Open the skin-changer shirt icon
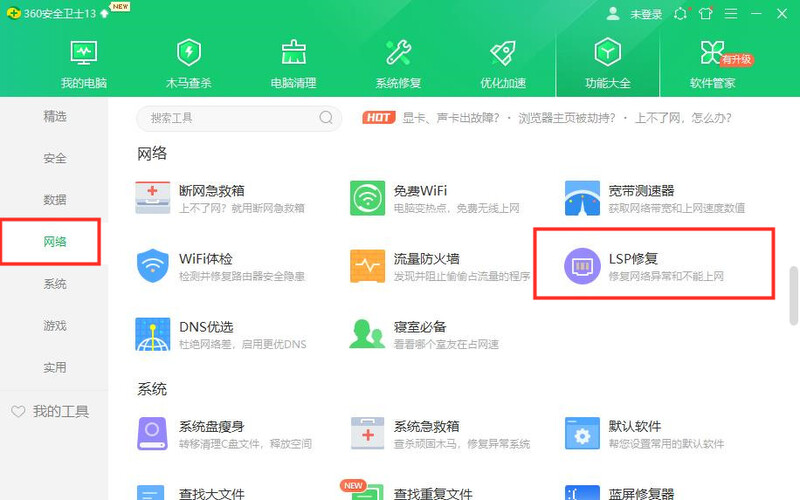Image resolution: width=800 pixels, height=500 pixels. point(706,14)
